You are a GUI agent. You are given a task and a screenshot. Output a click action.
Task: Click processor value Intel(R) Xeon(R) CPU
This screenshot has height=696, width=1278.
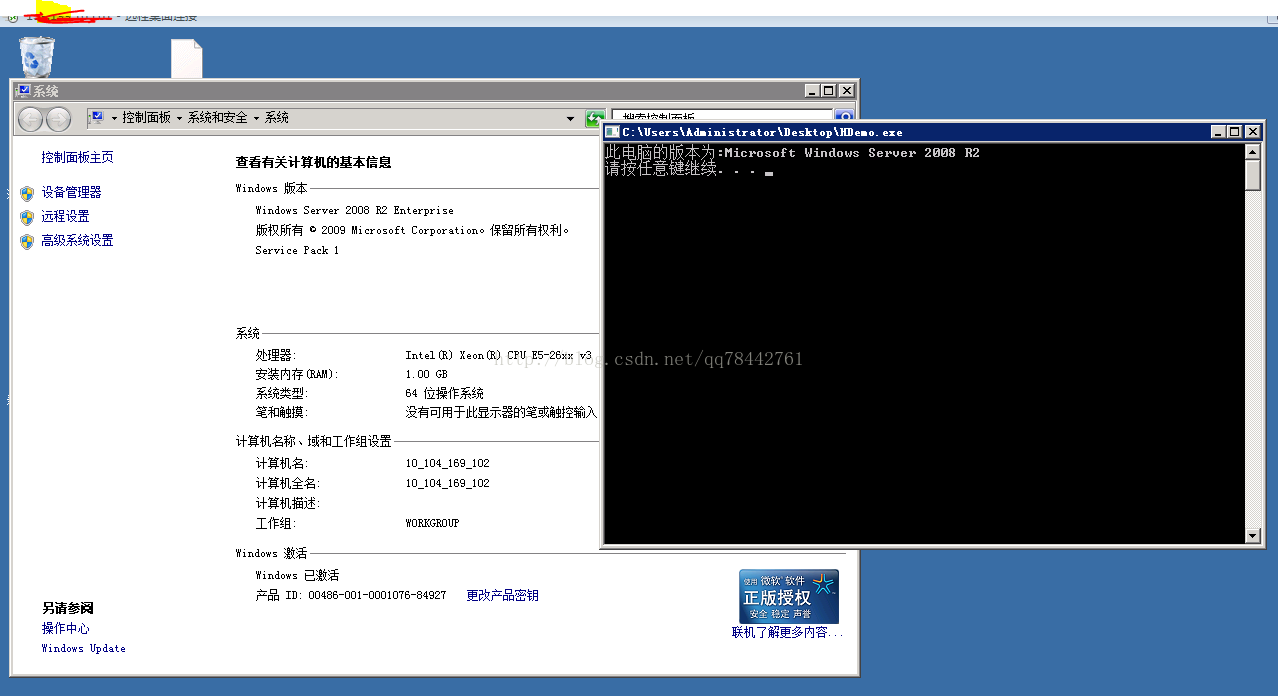click(x=498, y=355)
